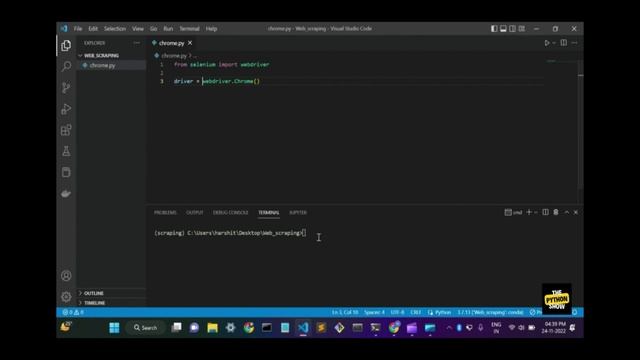Viewport: 640px width, 360px height.
Task: Select the chrome.py editor tab
Action: tap(171, 43)
